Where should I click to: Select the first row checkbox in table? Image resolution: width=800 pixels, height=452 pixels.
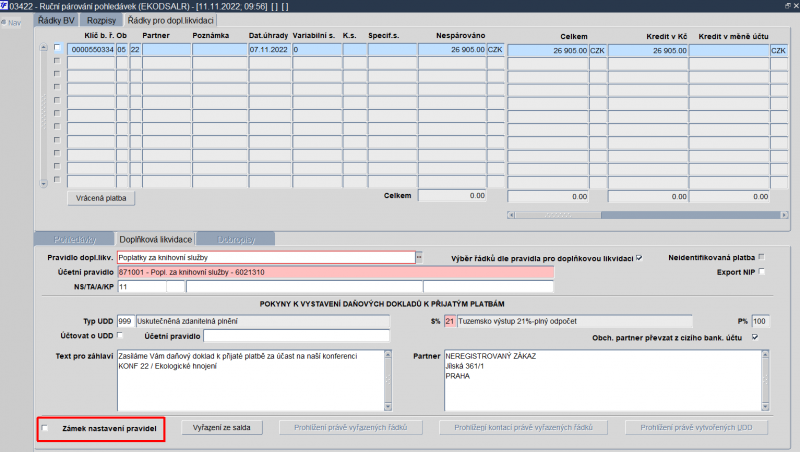point(57,47)
